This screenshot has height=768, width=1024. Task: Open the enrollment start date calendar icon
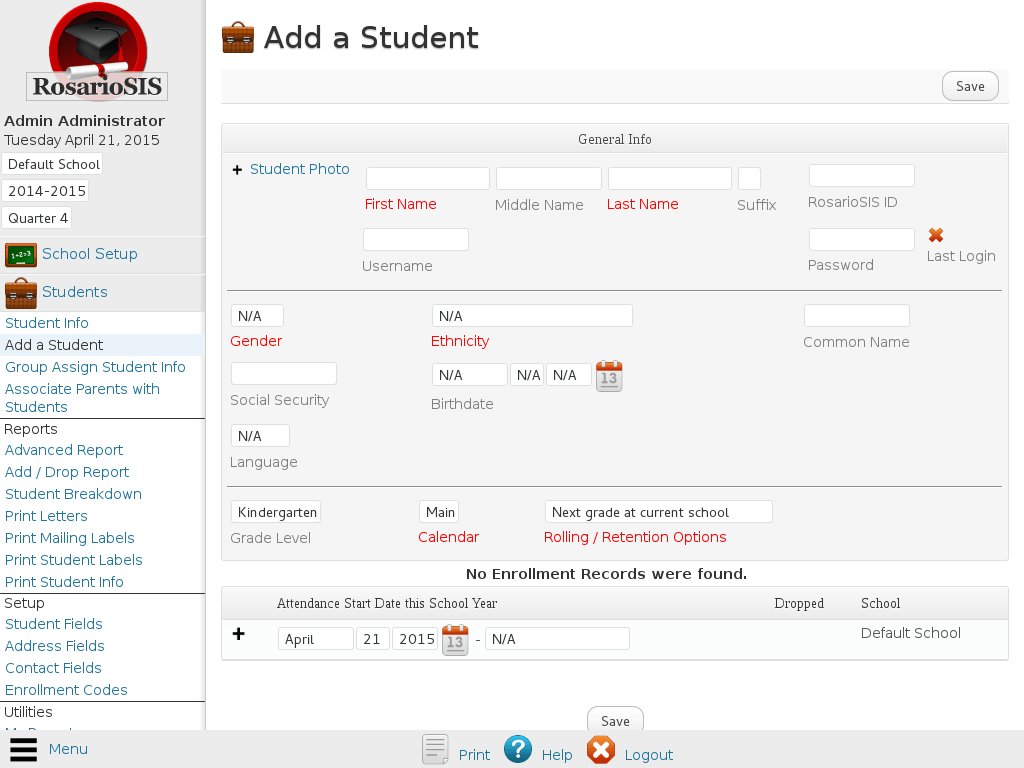click(x=455, y=640)
